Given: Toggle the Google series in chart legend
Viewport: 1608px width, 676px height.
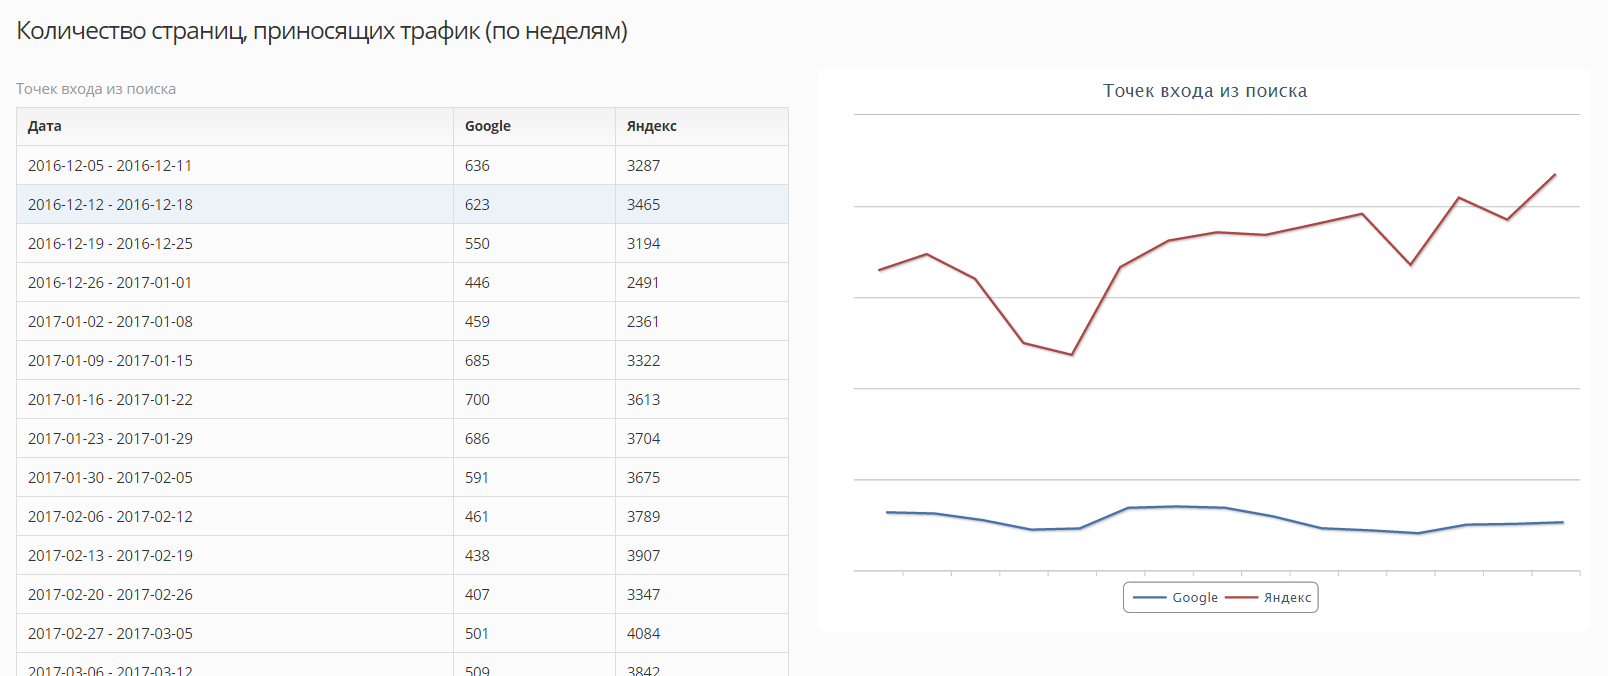Looking at the screenshot, I should tap(1194, 598).
